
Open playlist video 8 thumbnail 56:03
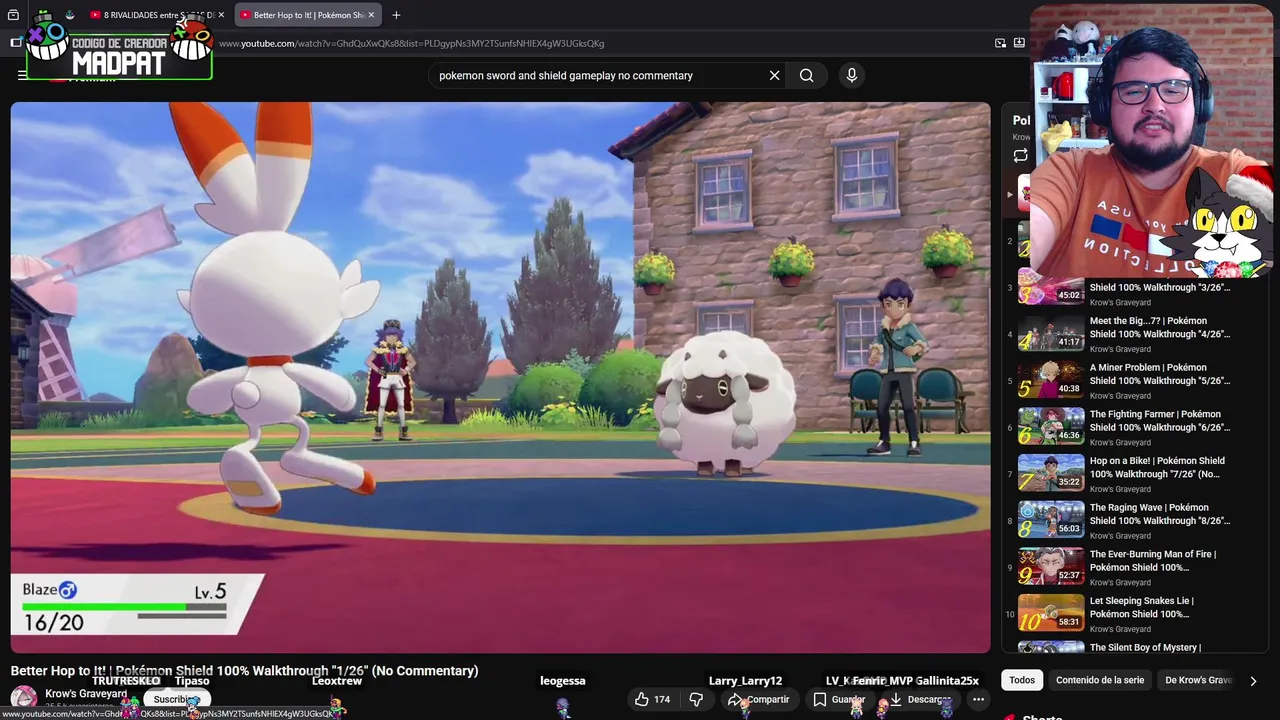(x=1051, y=520)
